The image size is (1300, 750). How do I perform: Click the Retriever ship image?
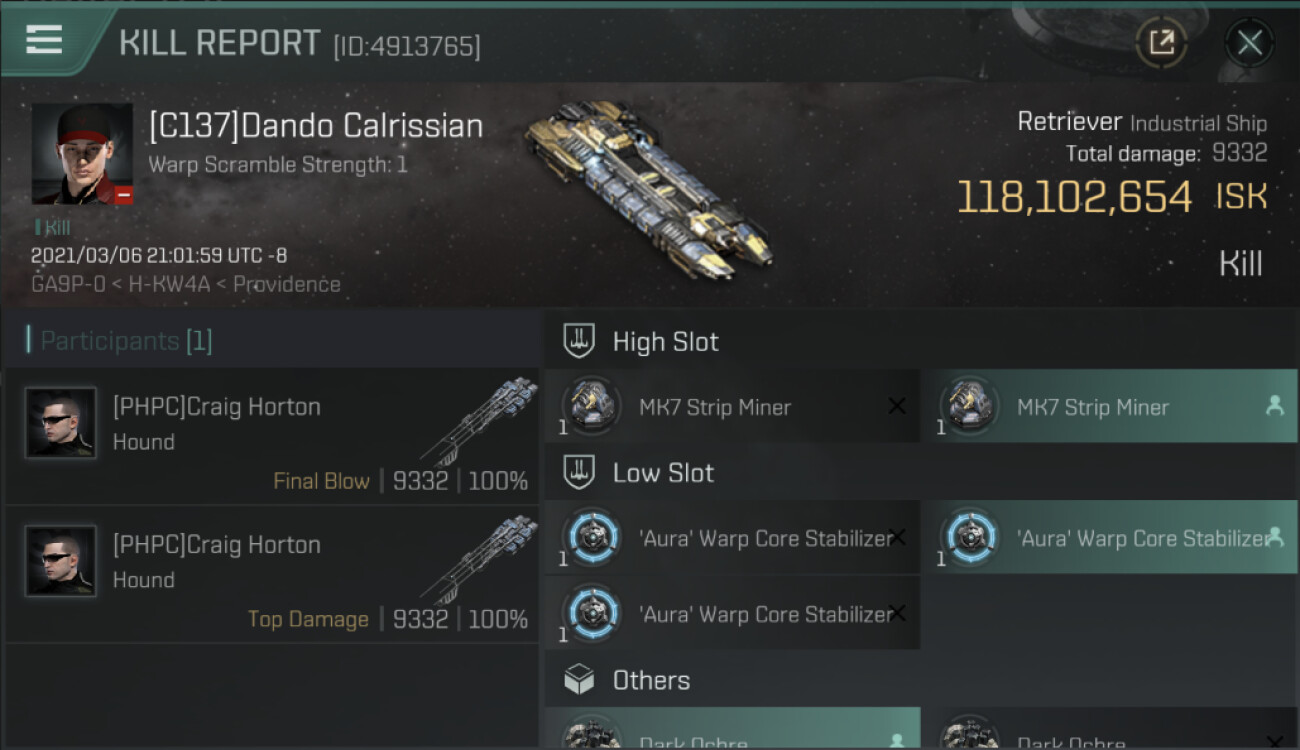coord(645,185)
